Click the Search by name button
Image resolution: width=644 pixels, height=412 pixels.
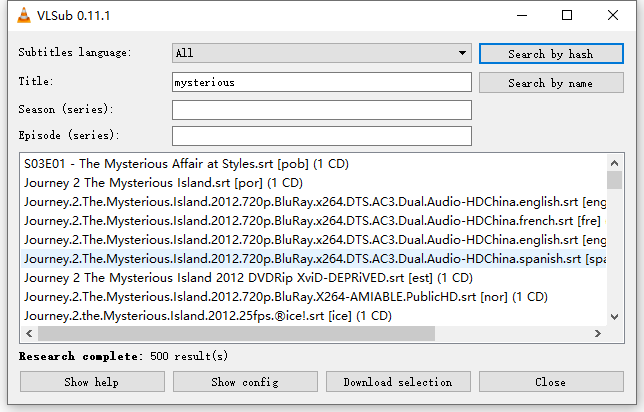coord(551,83)
